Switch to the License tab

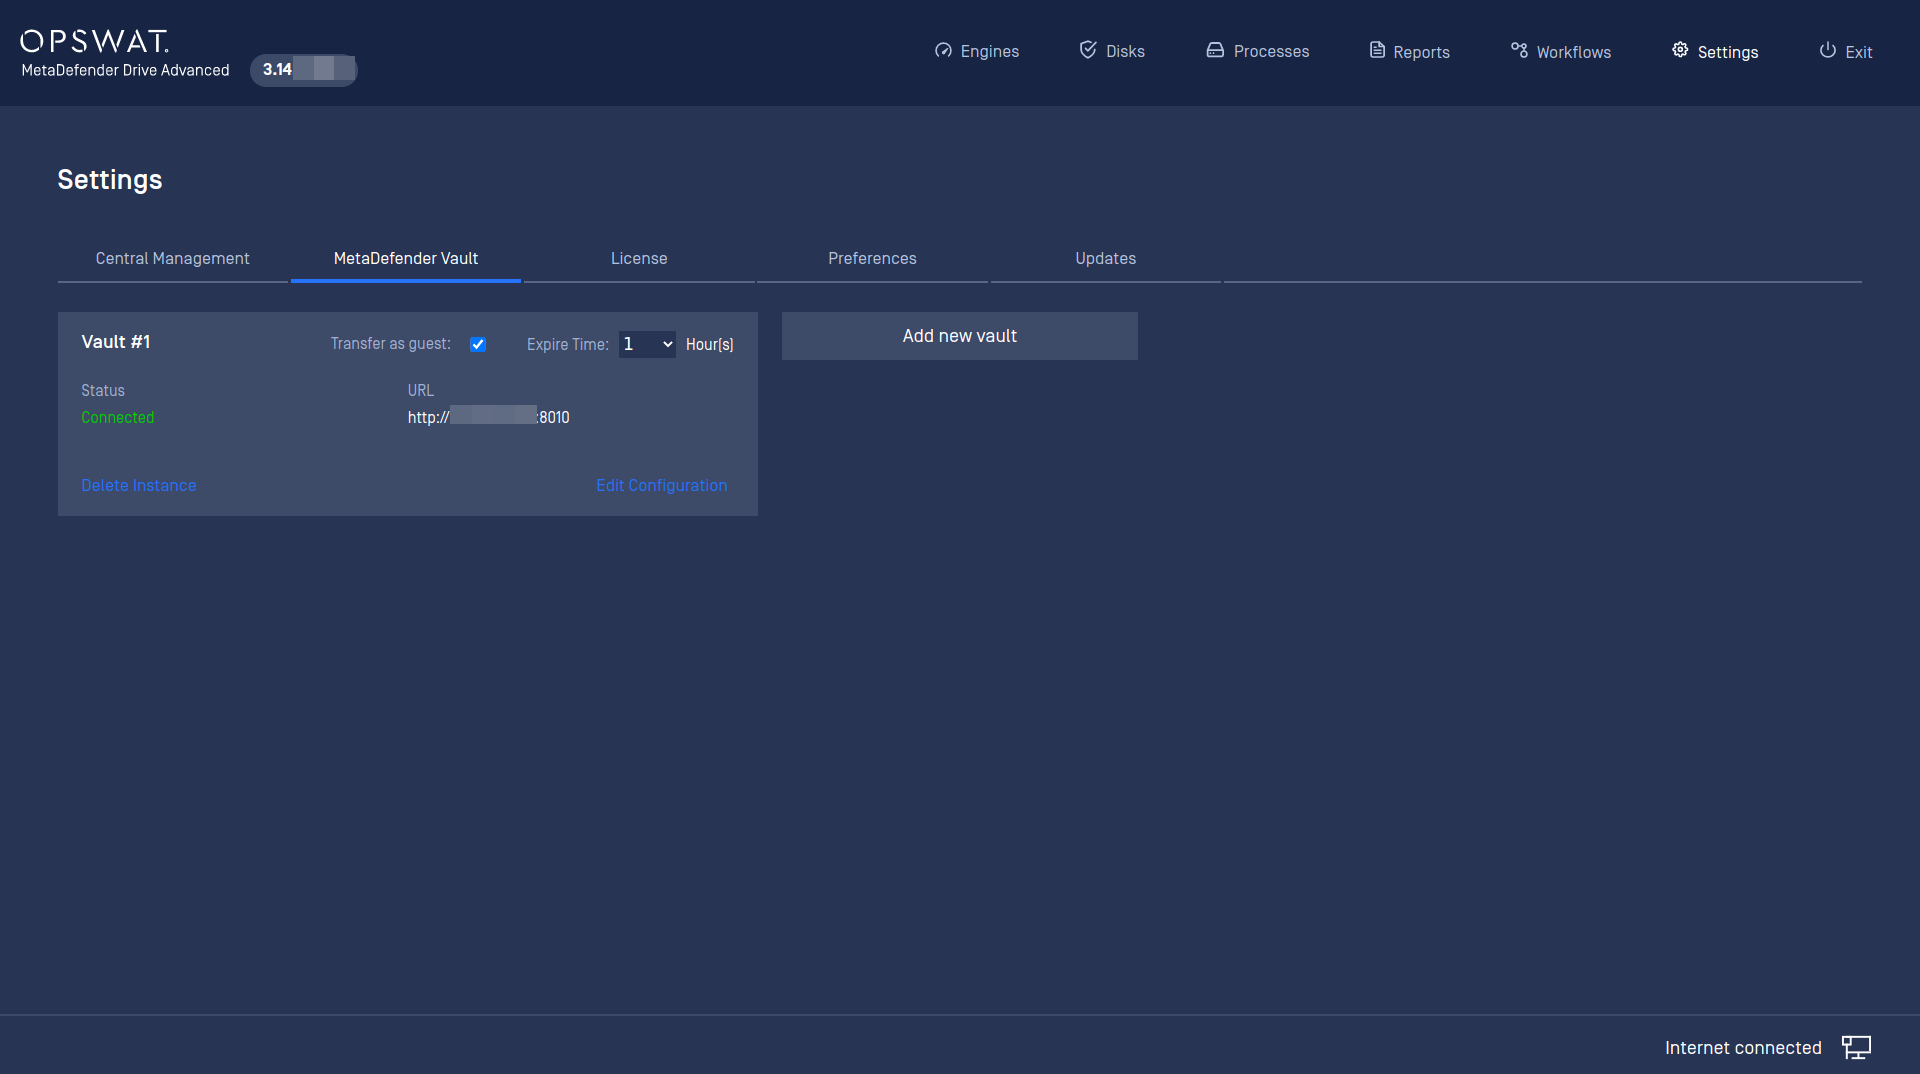(x=639, y=259)
